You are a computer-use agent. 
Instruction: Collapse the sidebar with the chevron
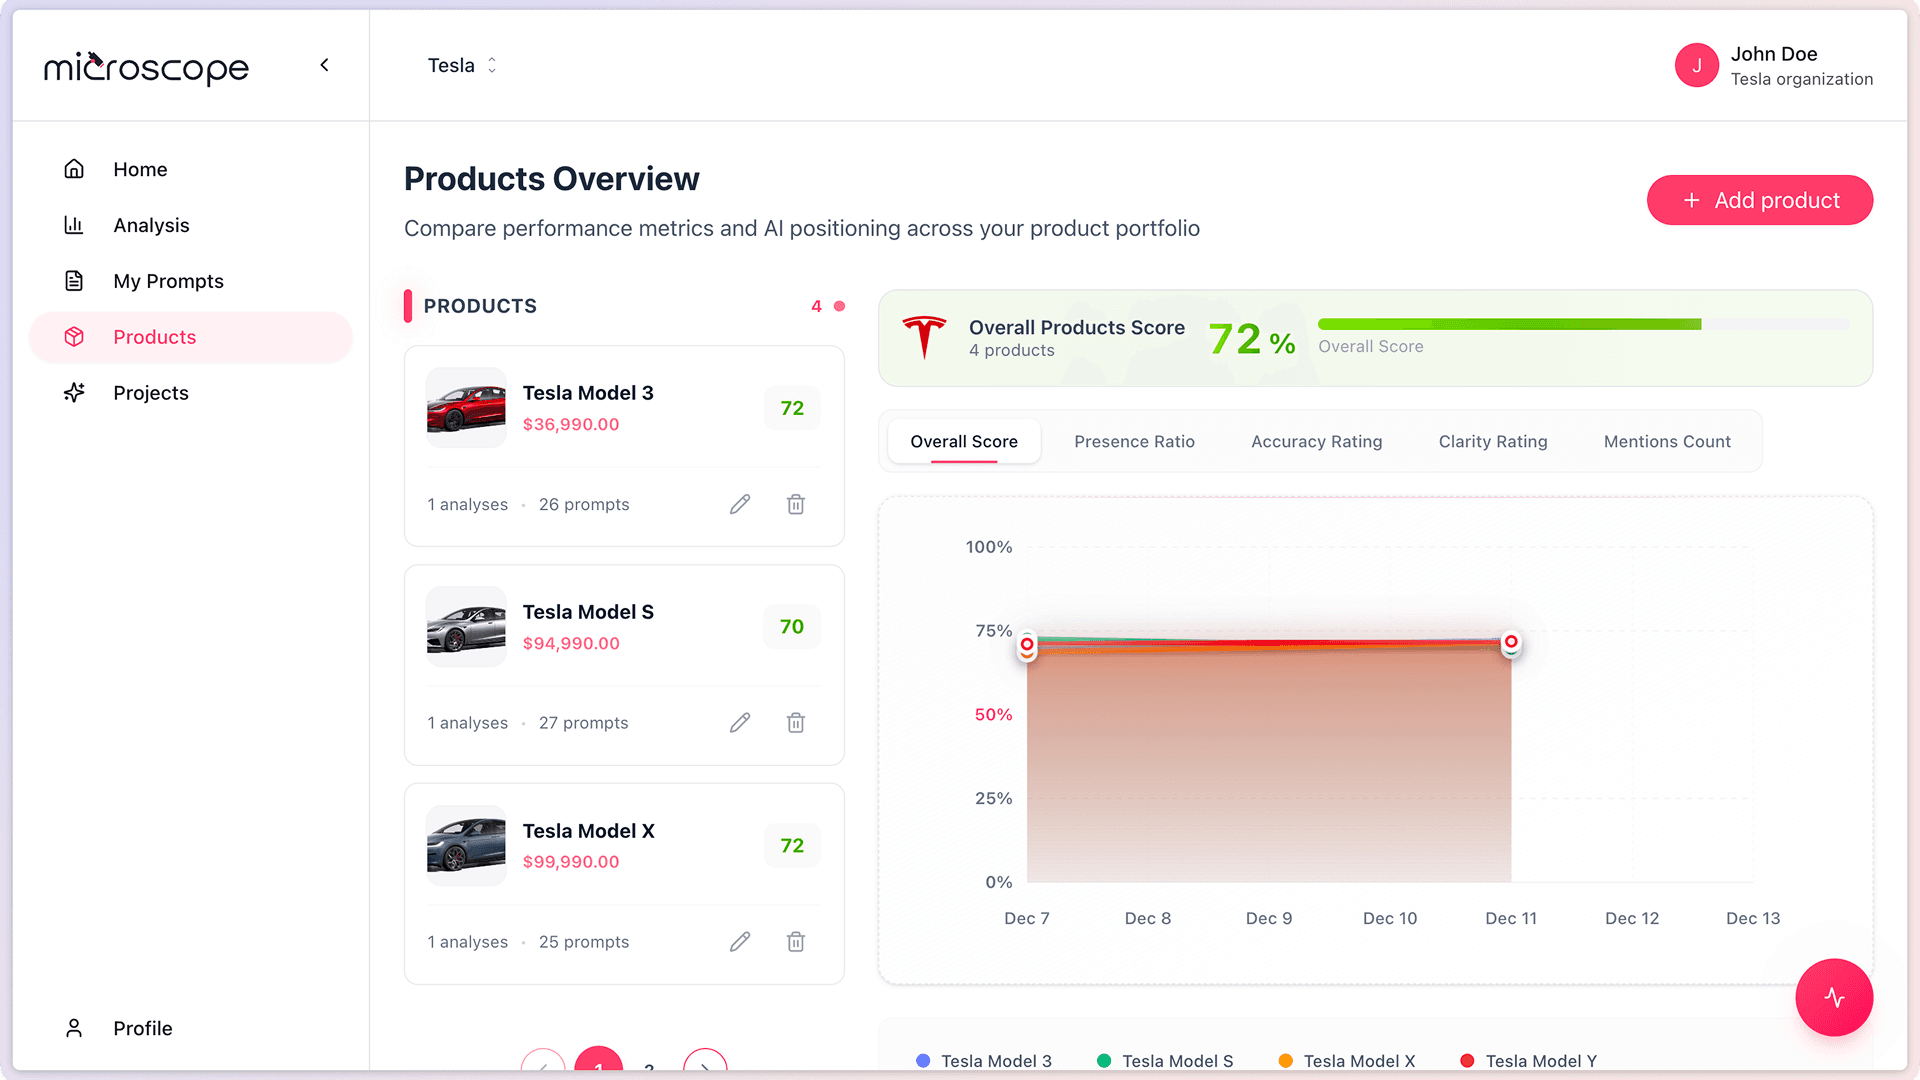pyautogui.click(x=324, y=64)
